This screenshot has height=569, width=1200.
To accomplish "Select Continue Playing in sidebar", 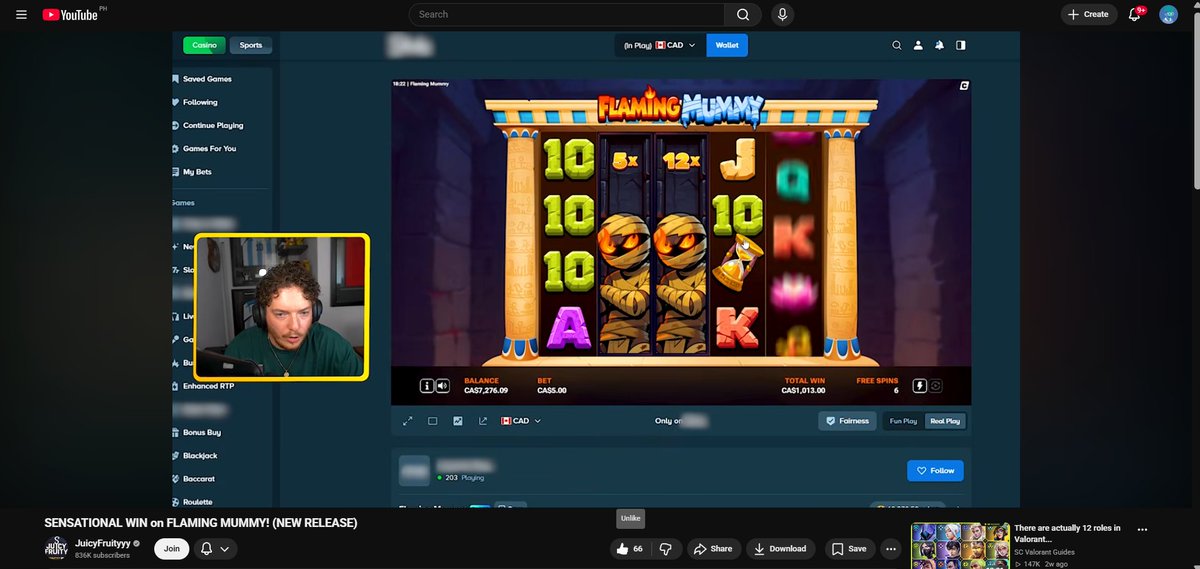I will pos(213,125).
